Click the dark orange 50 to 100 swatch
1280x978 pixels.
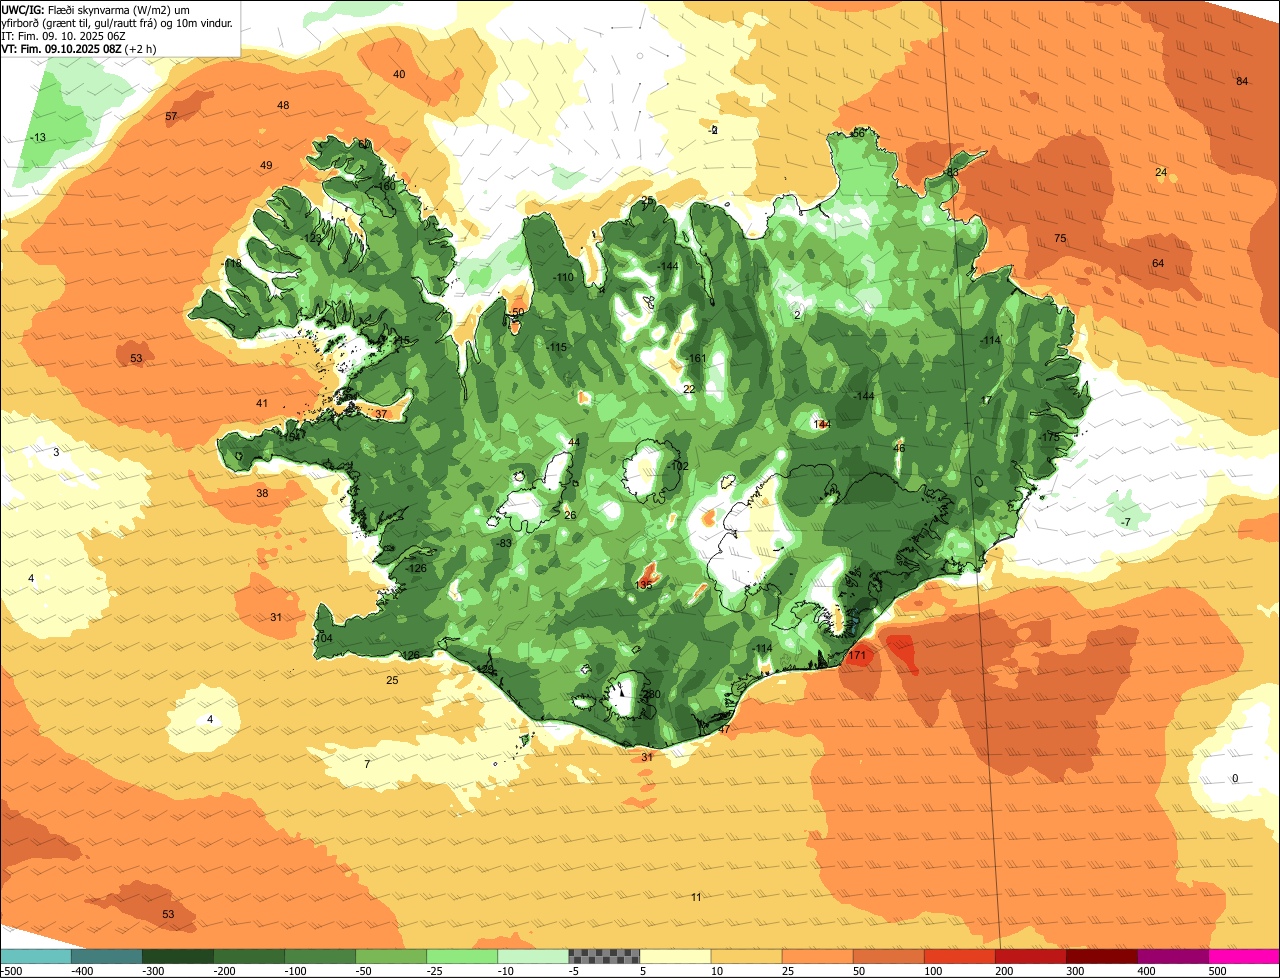click(888, 956)
